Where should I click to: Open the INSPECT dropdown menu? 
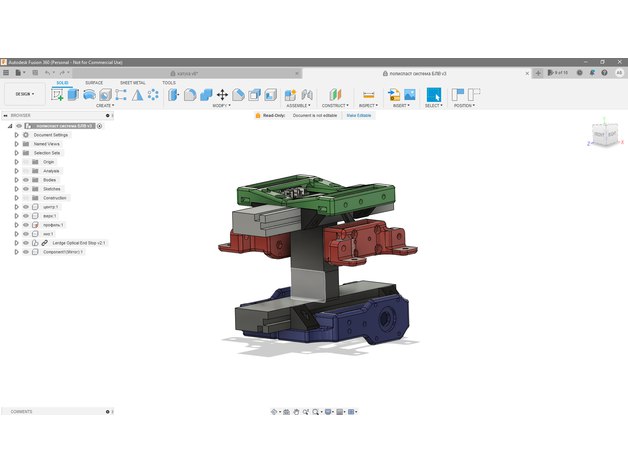(x=368, y=105)
